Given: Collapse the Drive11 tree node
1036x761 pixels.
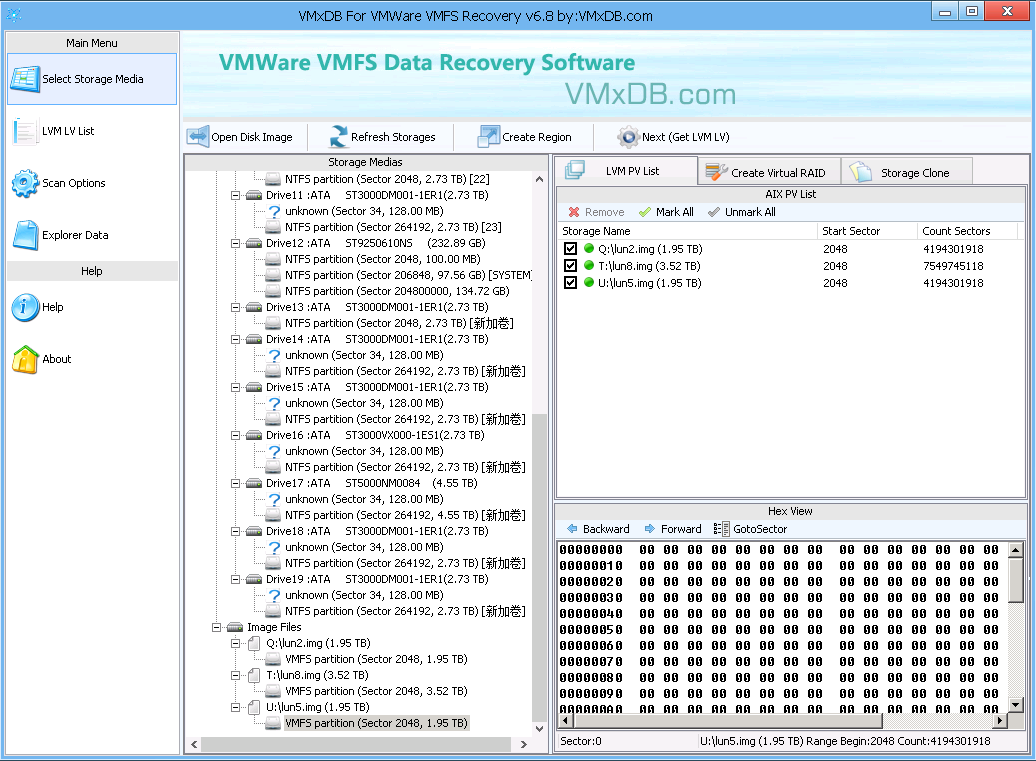Looking at the screenshot, I should (235, 196).
